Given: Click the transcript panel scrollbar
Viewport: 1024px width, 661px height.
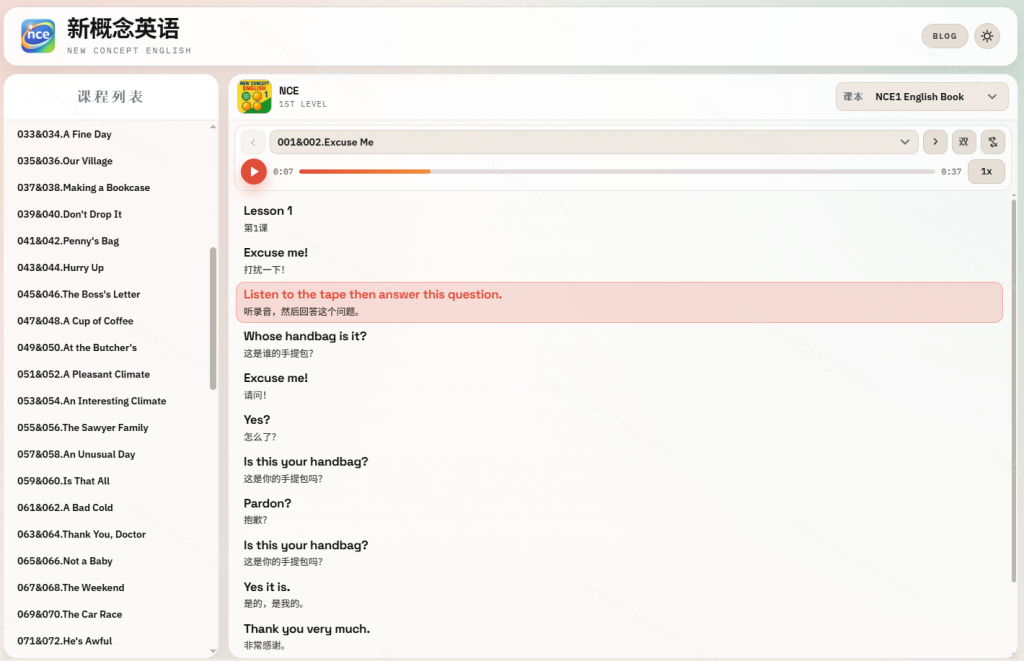Looking at the screenshot, I should click(x=1014, y=391).
